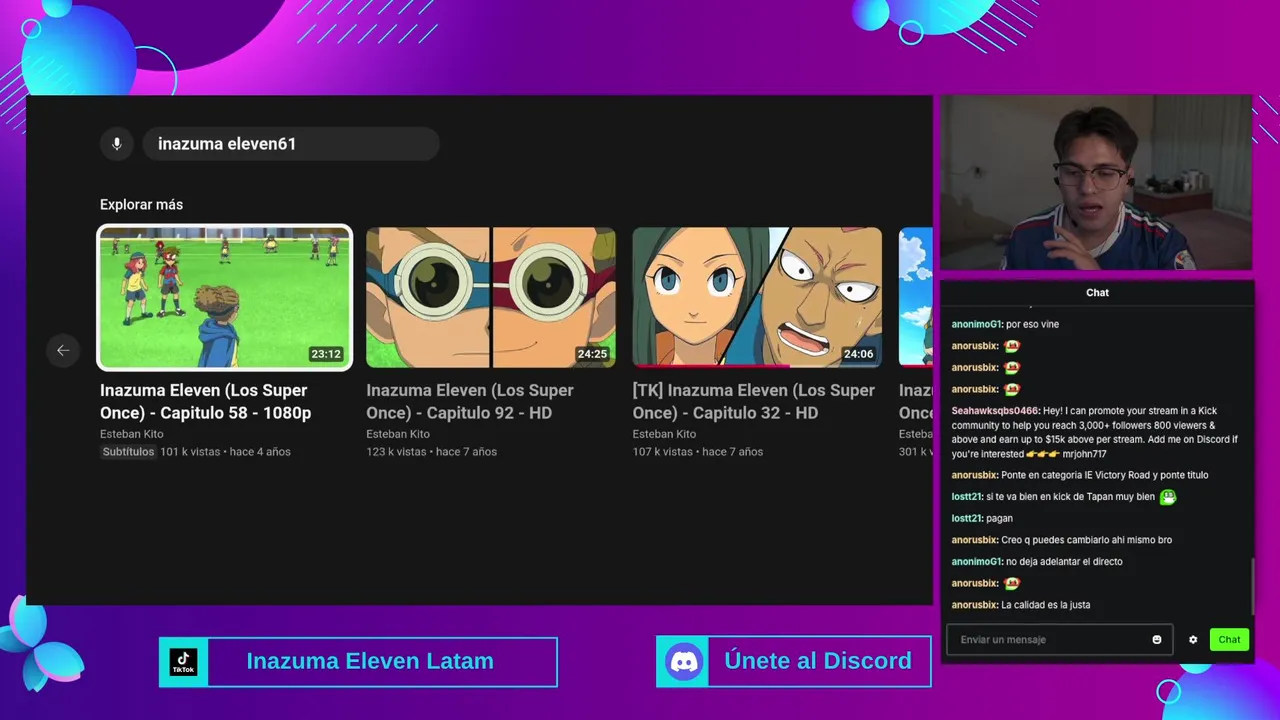The width and height of the screenshot is (1280, 720).
Task: Open chat settings gear icon
Action: [x=1193, y=640]
